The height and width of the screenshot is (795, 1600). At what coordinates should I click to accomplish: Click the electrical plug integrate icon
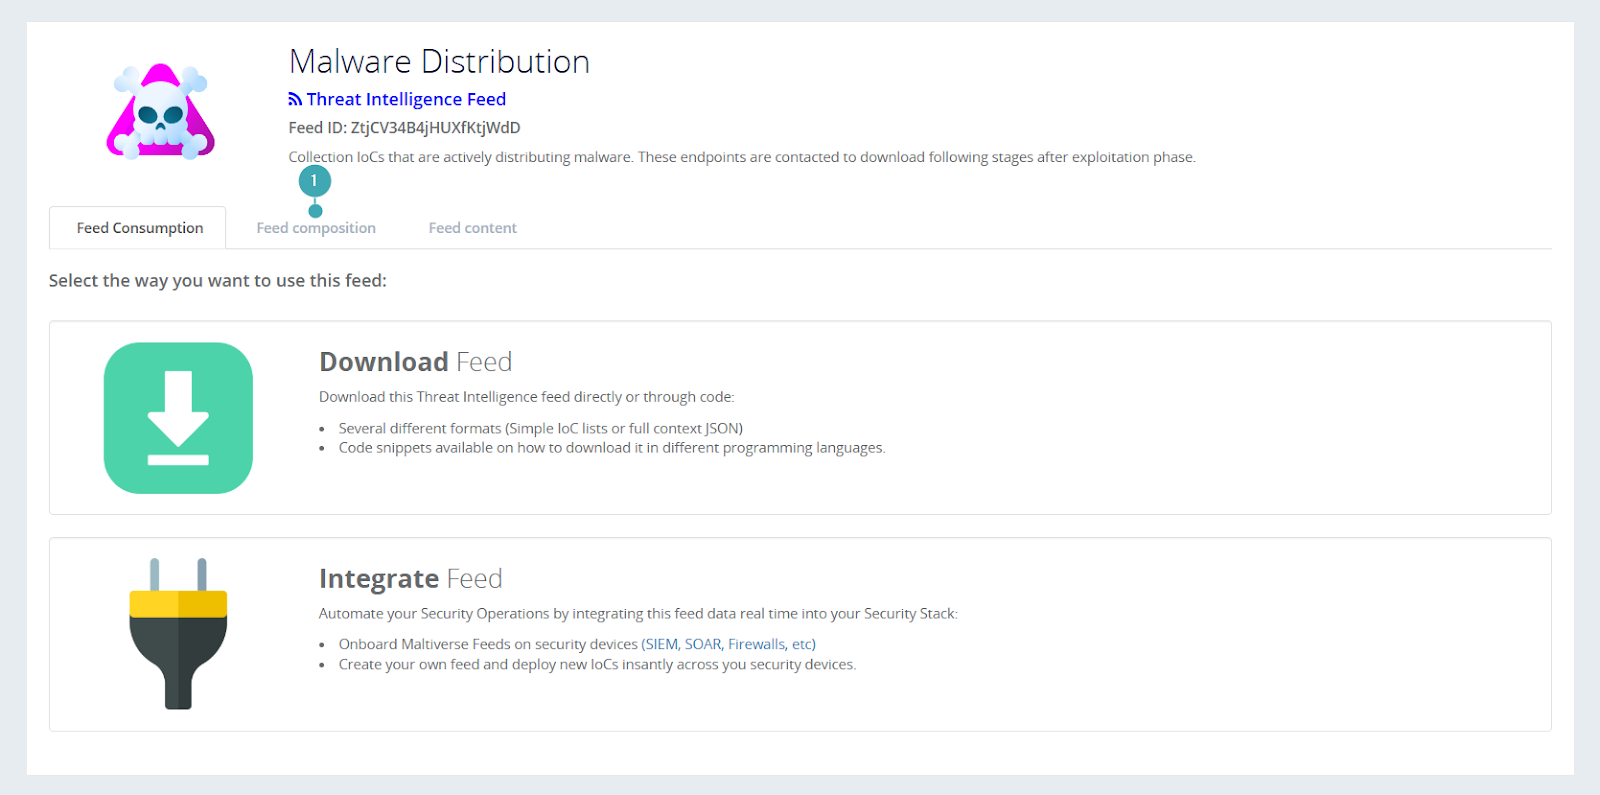pos(178,634)
